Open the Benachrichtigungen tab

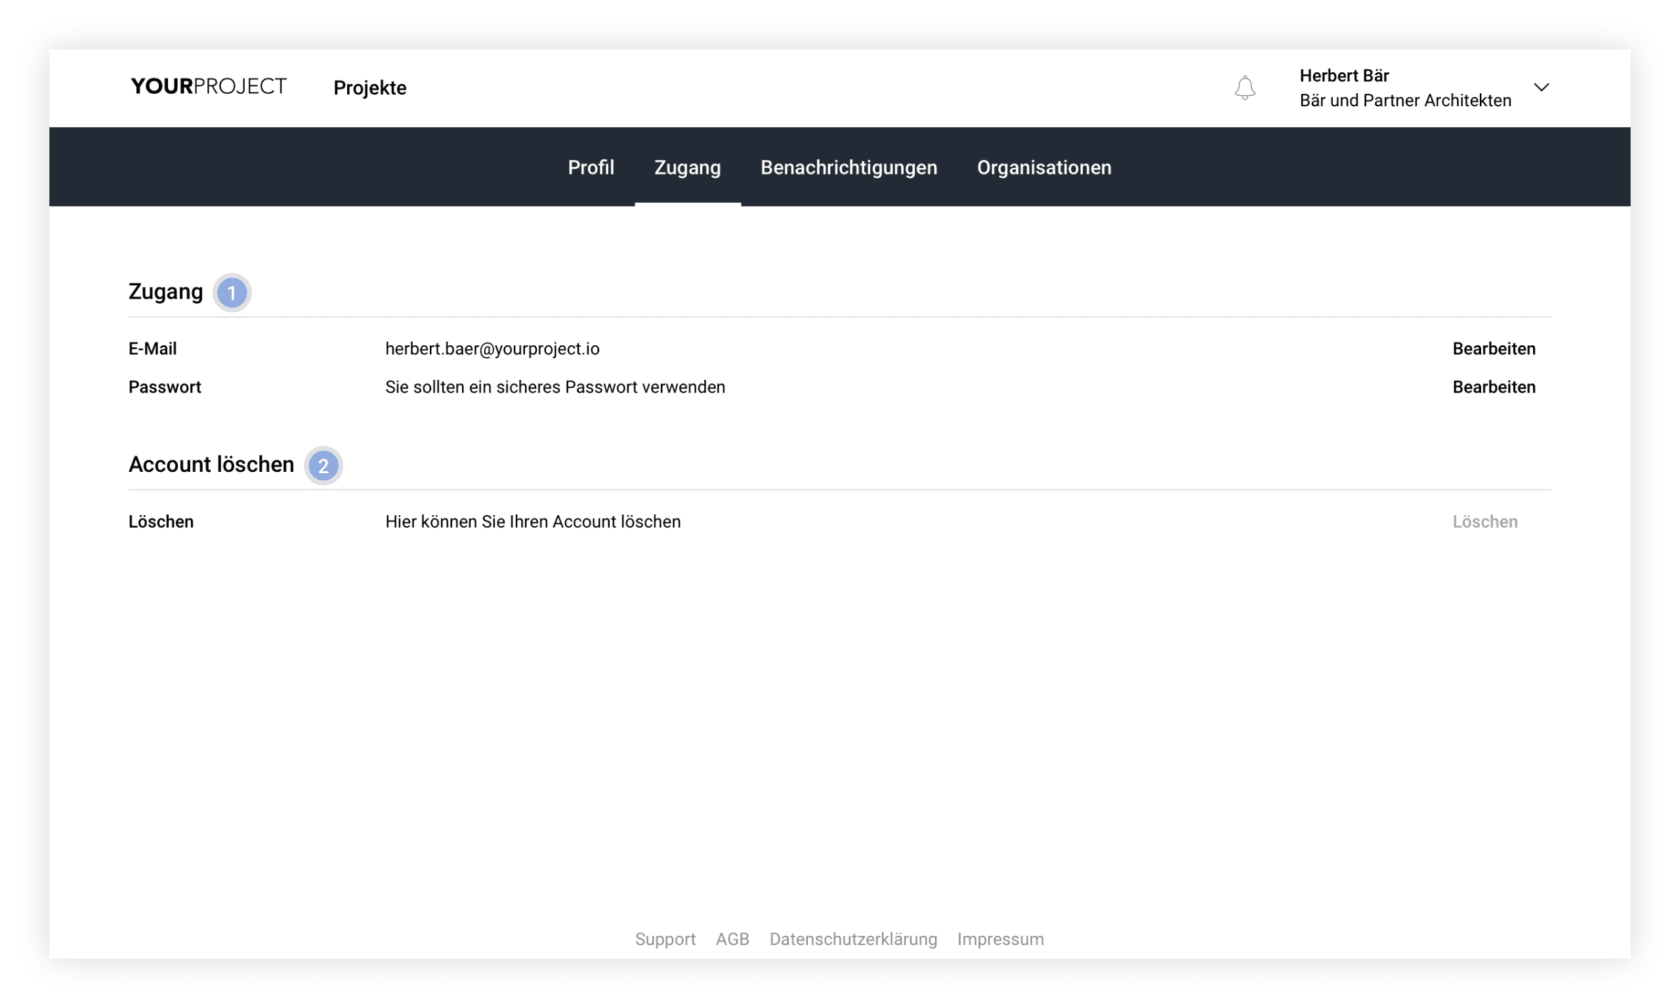849,168
